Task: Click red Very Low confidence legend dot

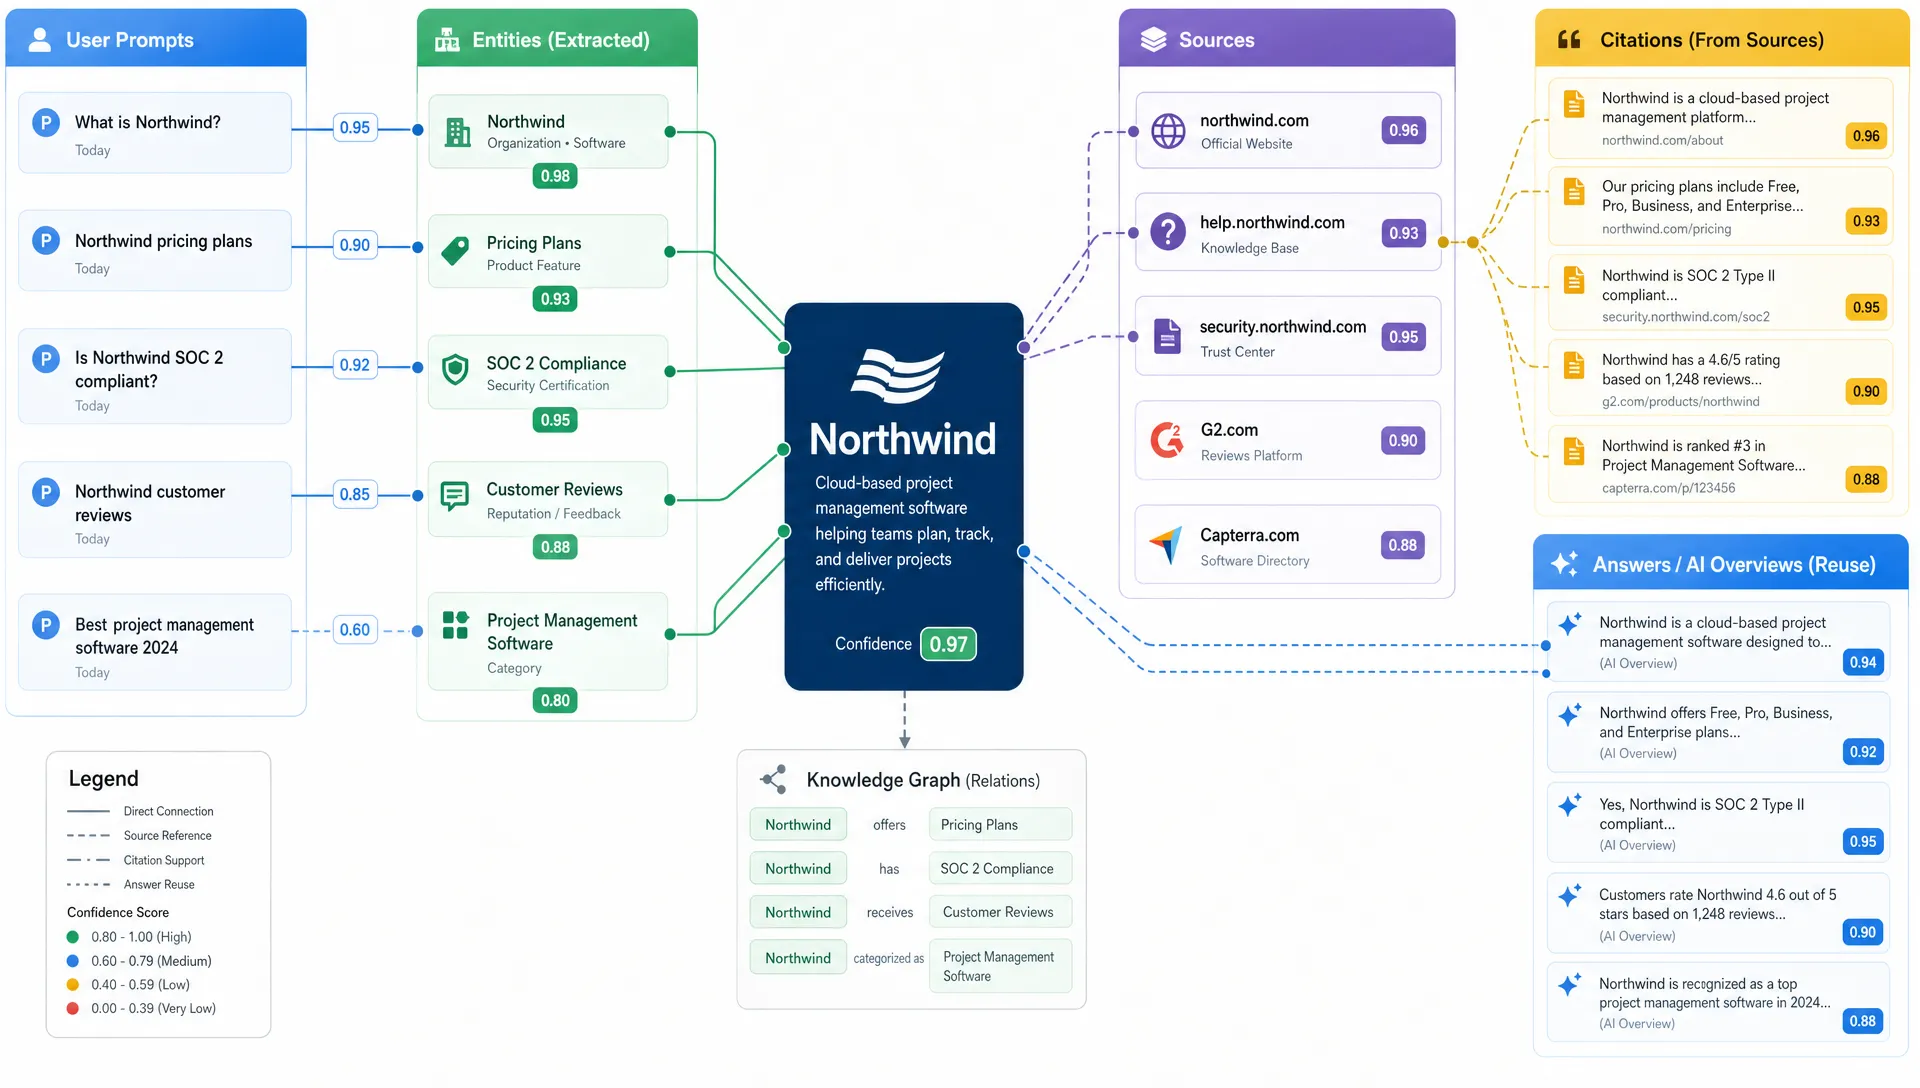Action: (73, 1009)
